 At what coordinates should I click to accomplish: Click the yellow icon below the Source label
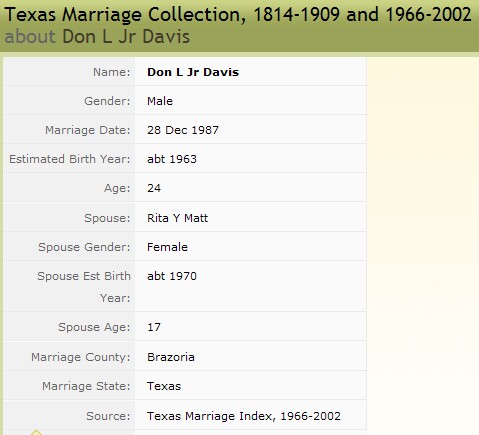36,432
